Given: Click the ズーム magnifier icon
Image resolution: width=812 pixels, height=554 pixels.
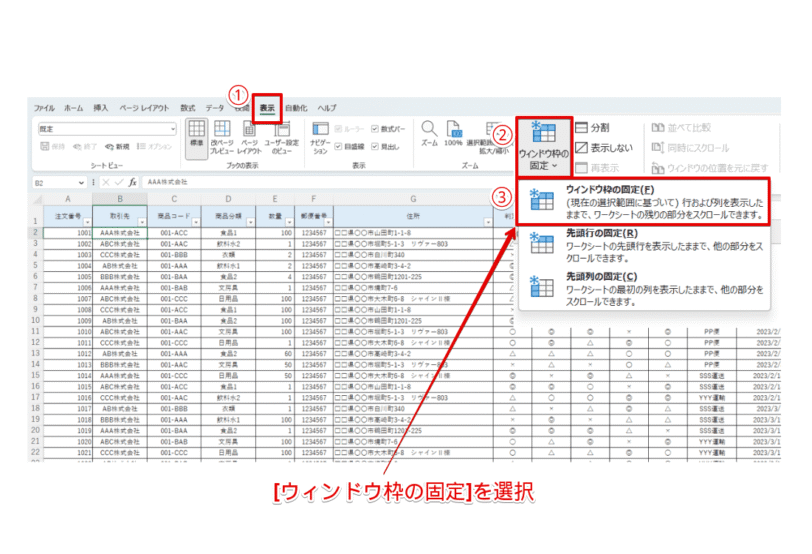Looking at the screenshot, I should 429,133.
